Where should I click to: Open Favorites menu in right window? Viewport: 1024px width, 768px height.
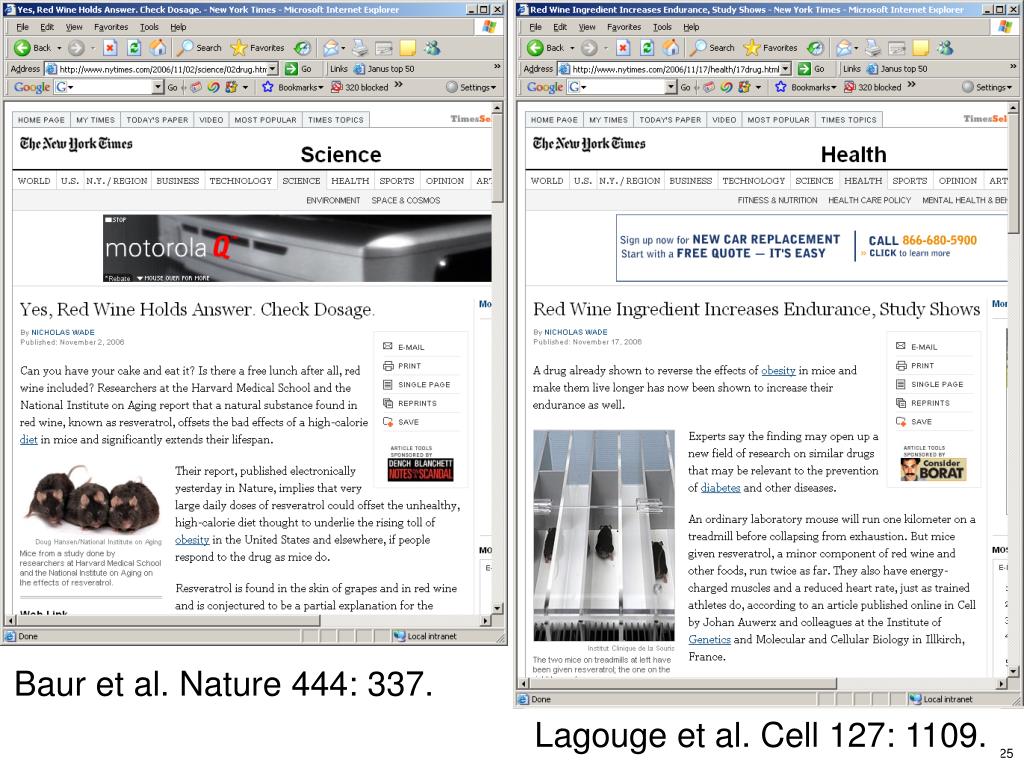(x=624, y=27)
